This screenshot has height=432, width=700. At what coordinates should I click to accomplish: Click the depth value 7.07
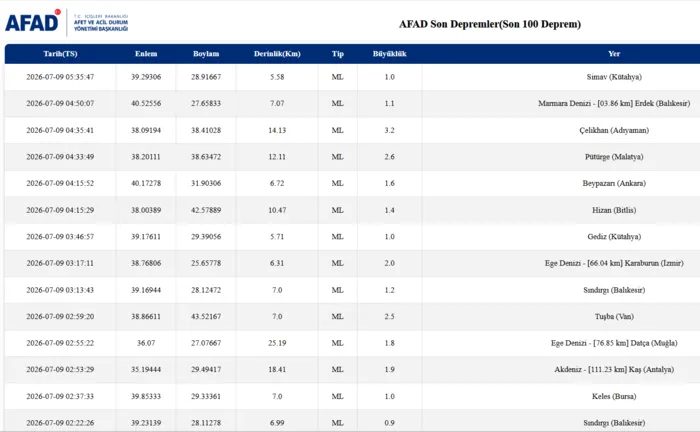pyautogui.click(x=277, y=103)
